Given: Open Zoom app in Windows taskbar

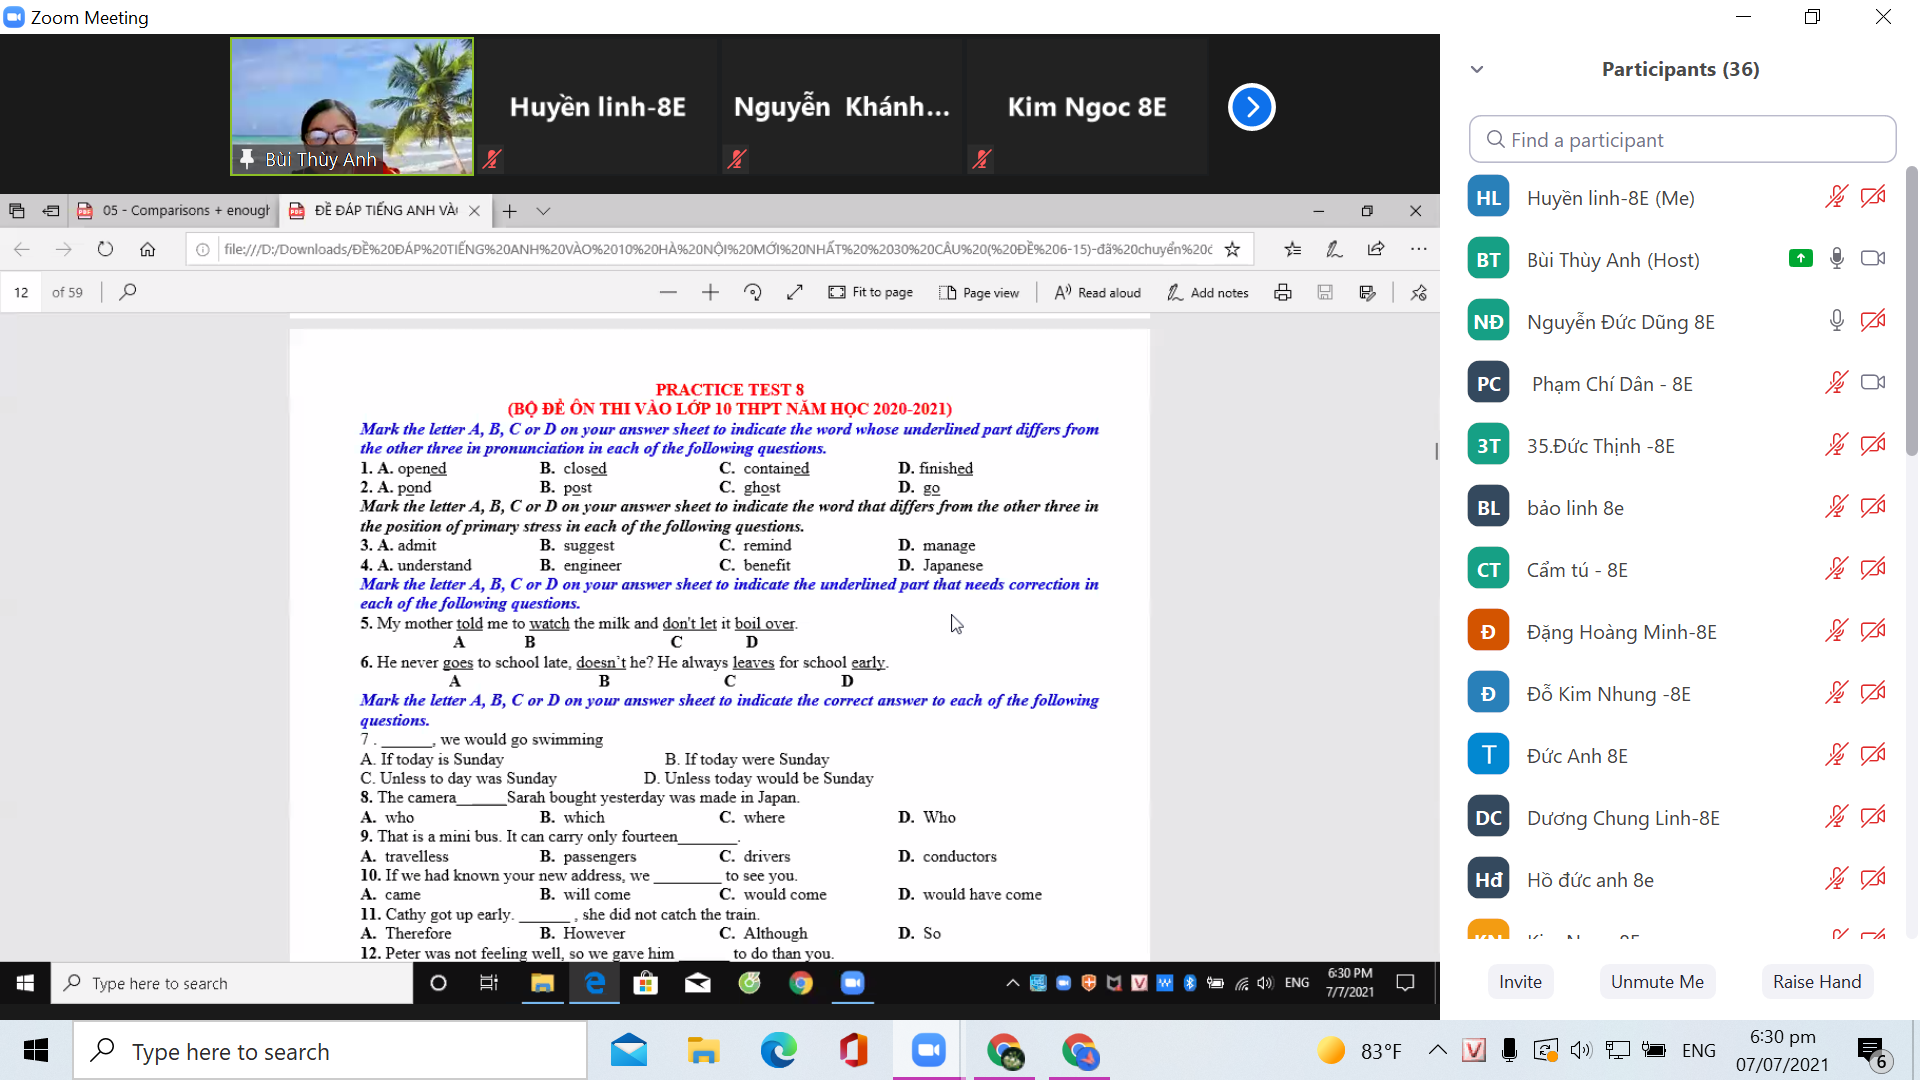Looking at the screenshot, I should pos(928,1051).
